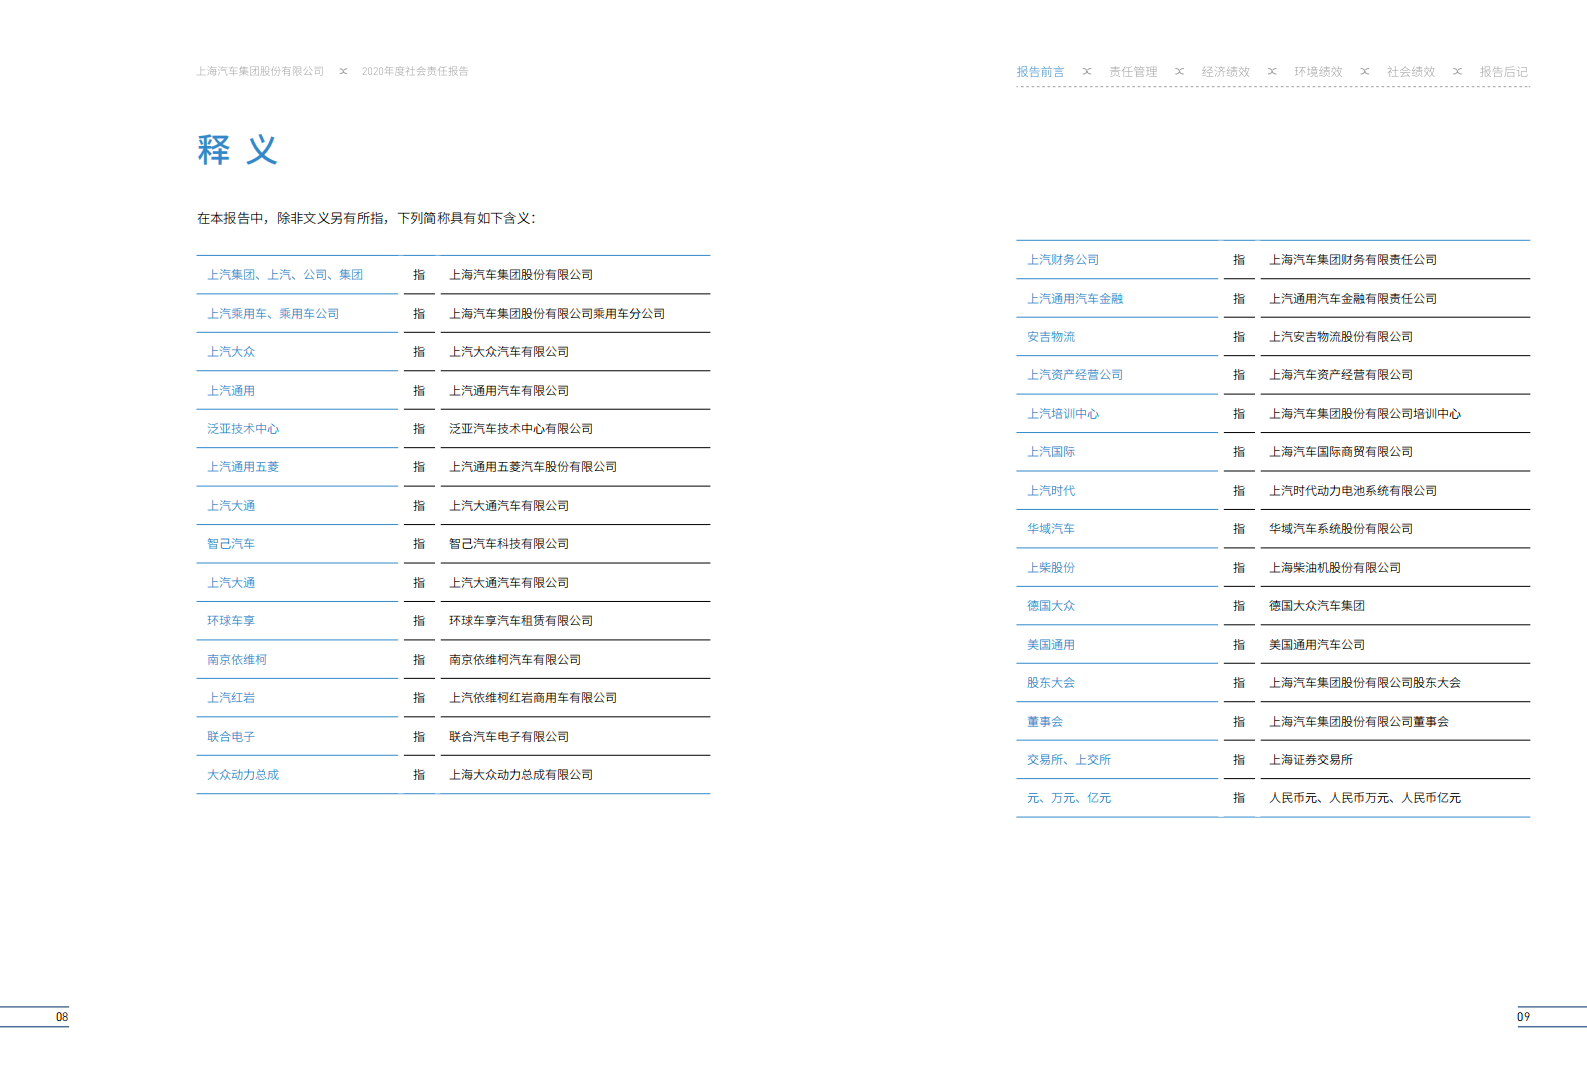The width and height of the screenshot is (1587, 1077).
Task: Open the 报告后记 navigation tab
Action: click(1504, 72)
